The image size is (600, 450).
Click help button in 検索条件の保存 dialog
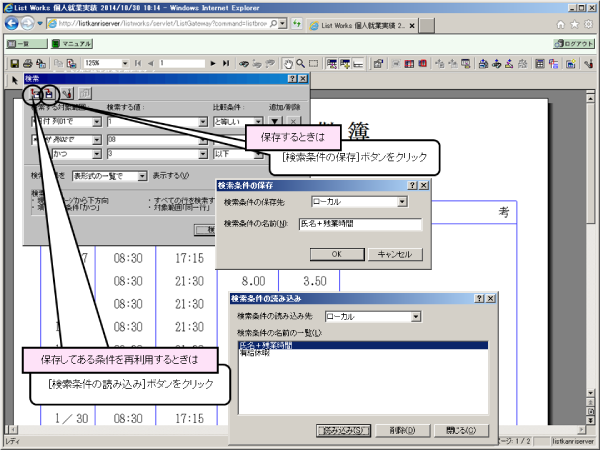[x=412, y=185]
